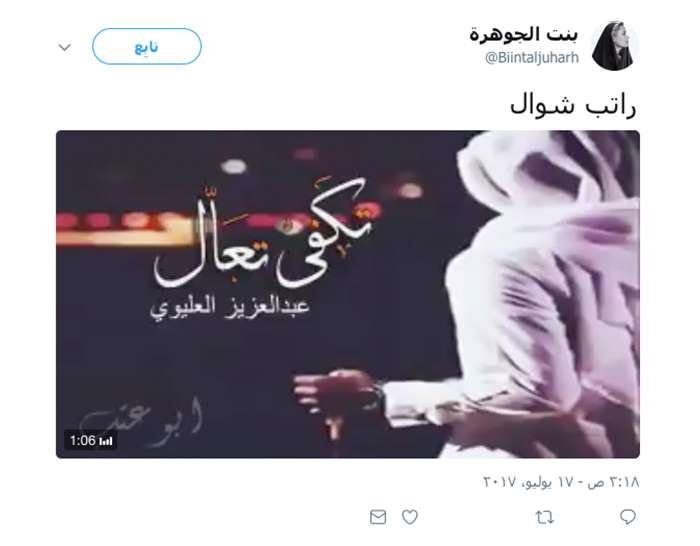The height and width of the screenshot is (546, 700).
Task: Select the tweet text راتب شوال
Action: 573,106
